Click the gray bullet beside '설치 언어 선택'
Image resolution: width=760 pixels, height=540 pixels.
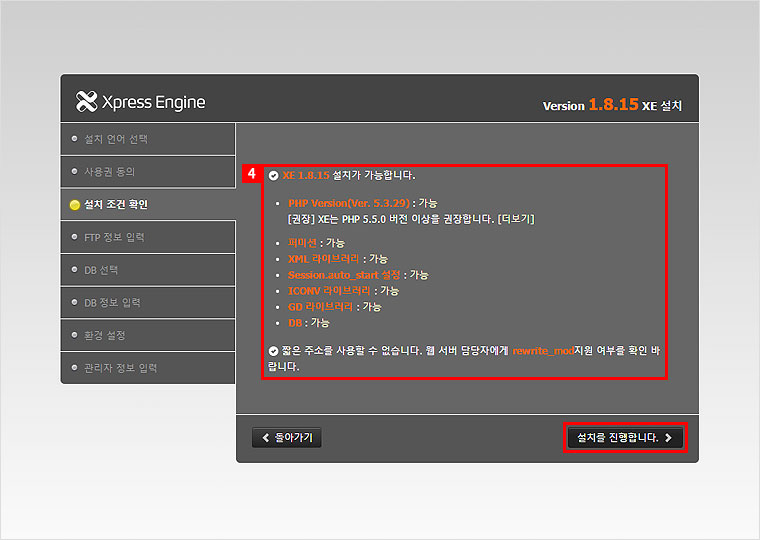75,139
